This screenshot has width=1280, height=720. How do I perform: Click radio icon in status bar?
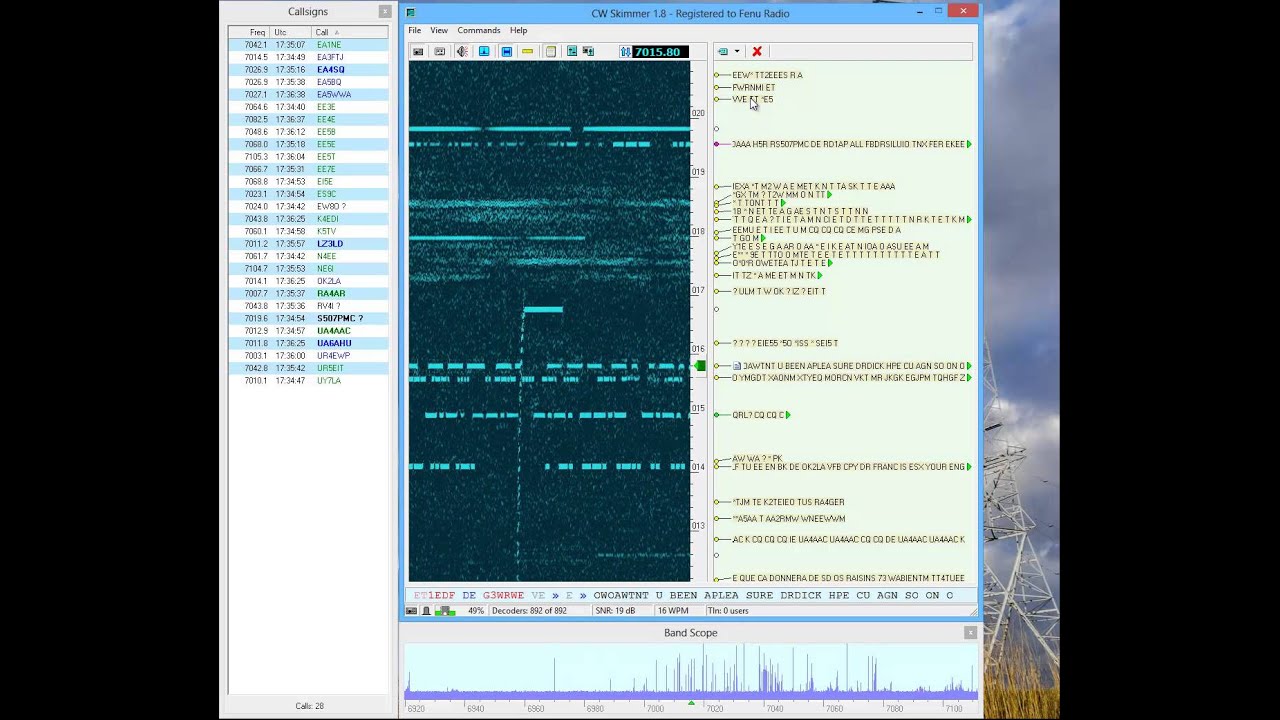(x=412, y=611)
